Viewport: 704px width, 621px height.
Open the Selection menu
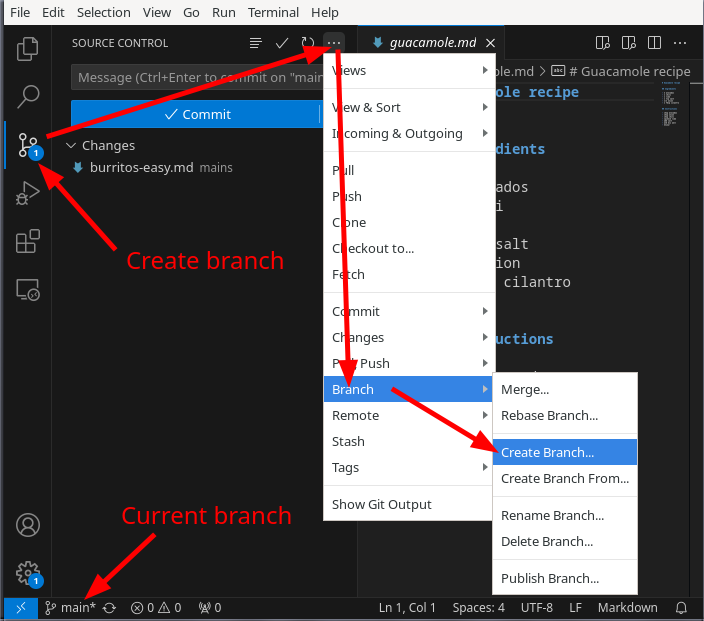(104, 13)
